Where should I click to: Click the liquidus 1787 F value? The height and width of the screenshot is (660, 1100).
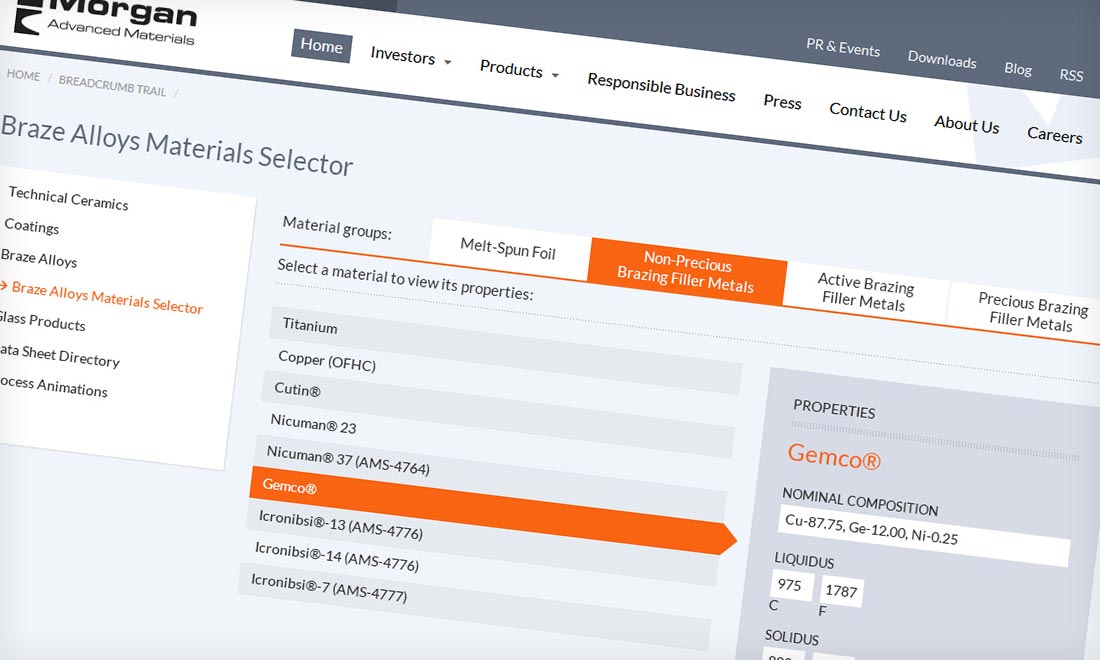(x=841, y=591)
